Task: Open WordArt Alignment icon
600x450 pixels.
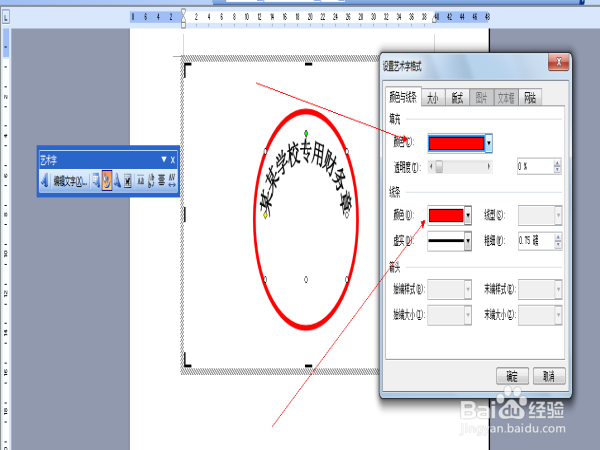Action: 161,181
